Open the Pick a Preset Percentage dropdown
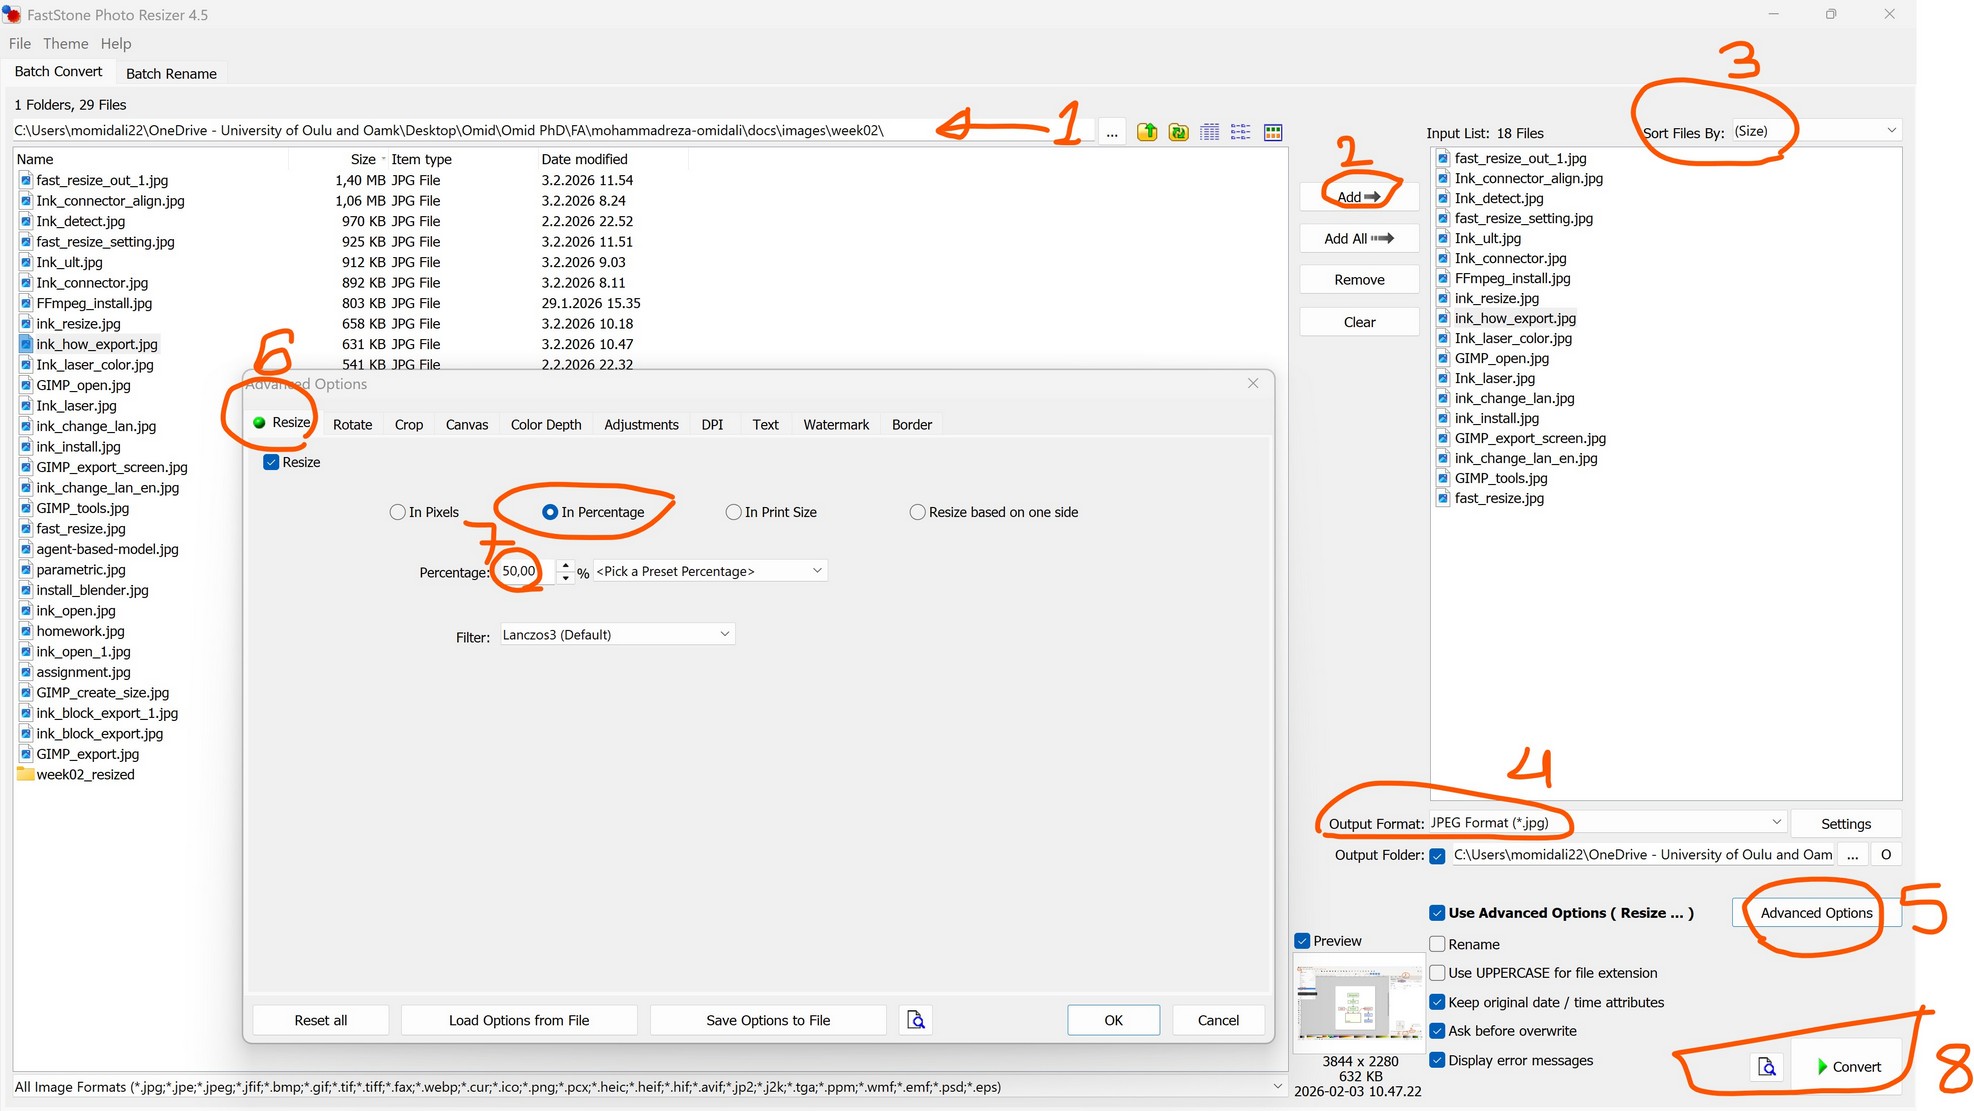The width and height of the screenshot is (1974, 1111). point(710,571)
